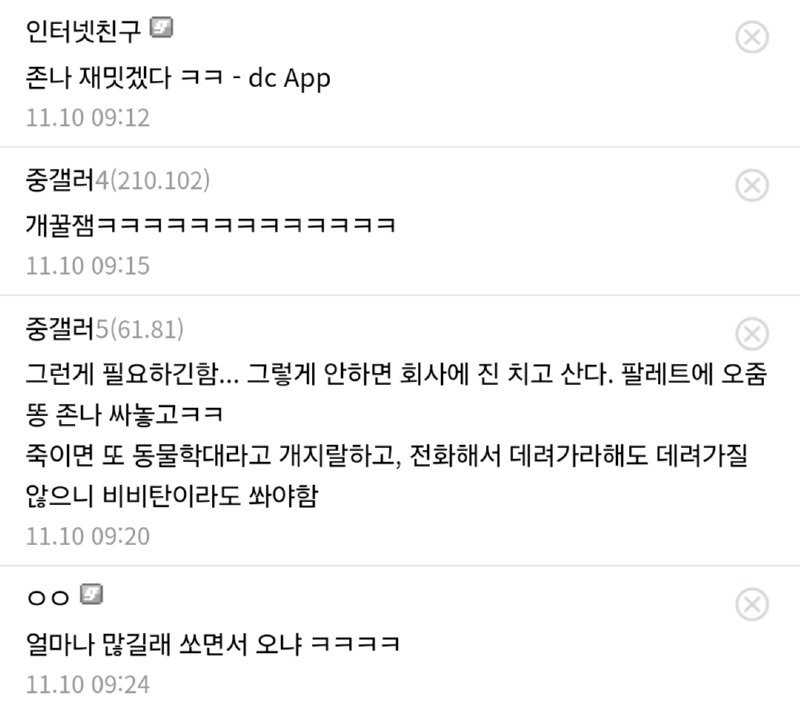
Task: Select the 개꿀잼ㅋㅋㅋ comment text
Action: [x=211, y=225]
